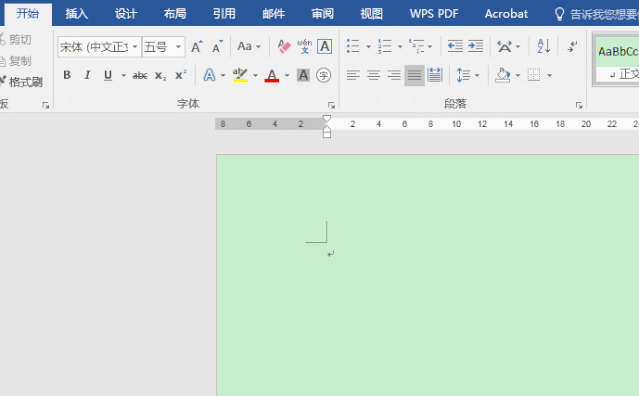Screen dimensions: 639x396
Task: Switch to the 插入 tab
Action: [77, 14]
